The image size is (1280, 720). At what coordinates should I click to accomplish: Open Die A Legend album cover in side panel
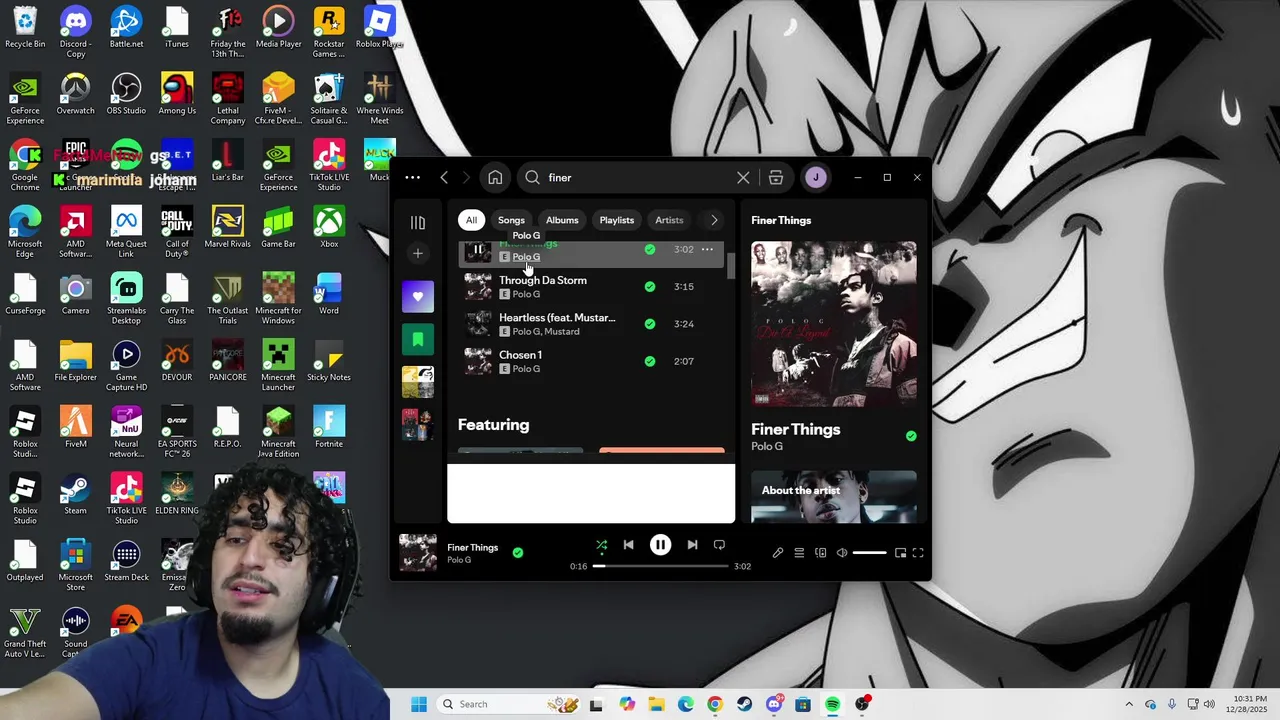point(834,324)
